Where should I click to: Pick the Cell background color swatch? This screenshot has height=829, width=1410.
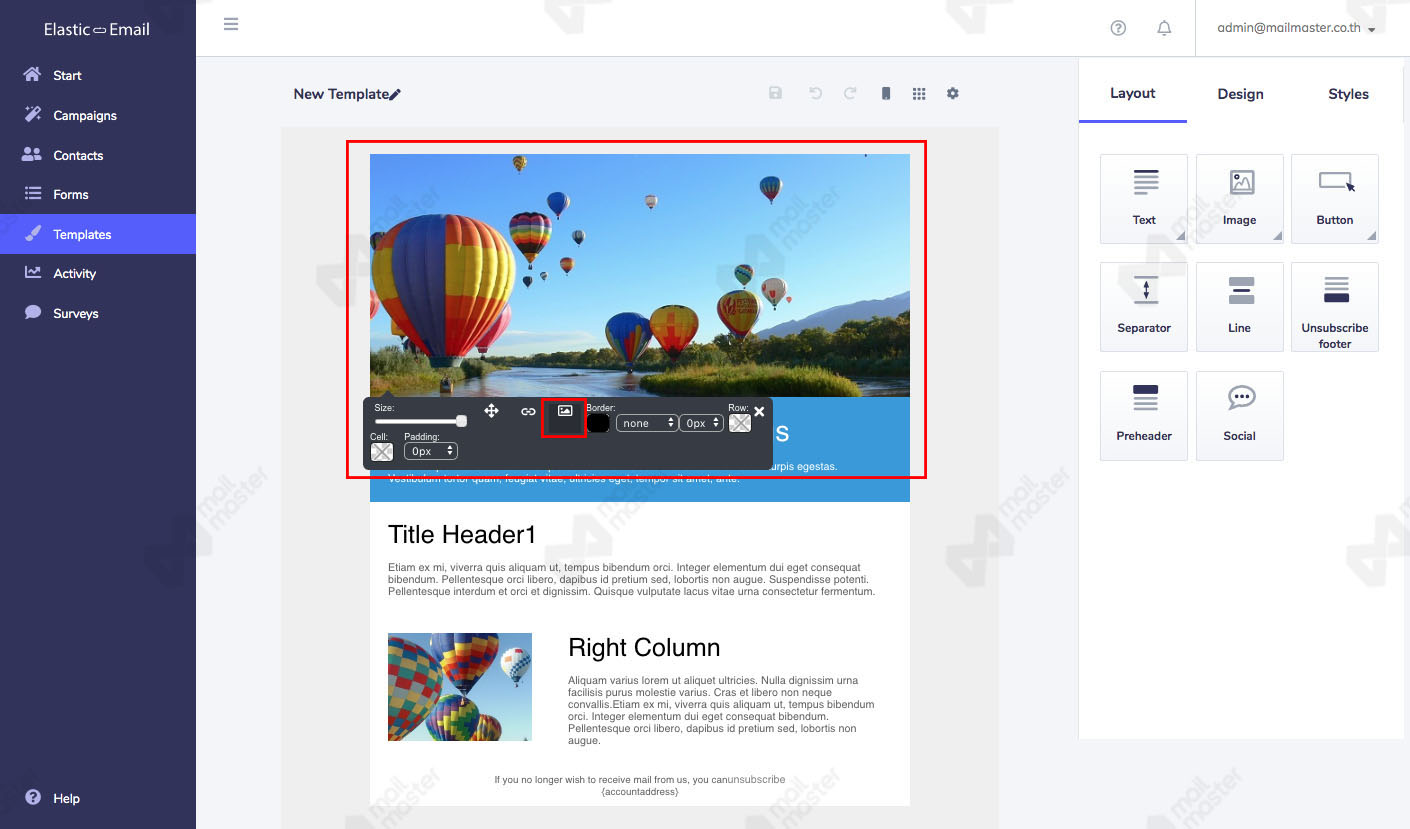[x=382, y=452]
